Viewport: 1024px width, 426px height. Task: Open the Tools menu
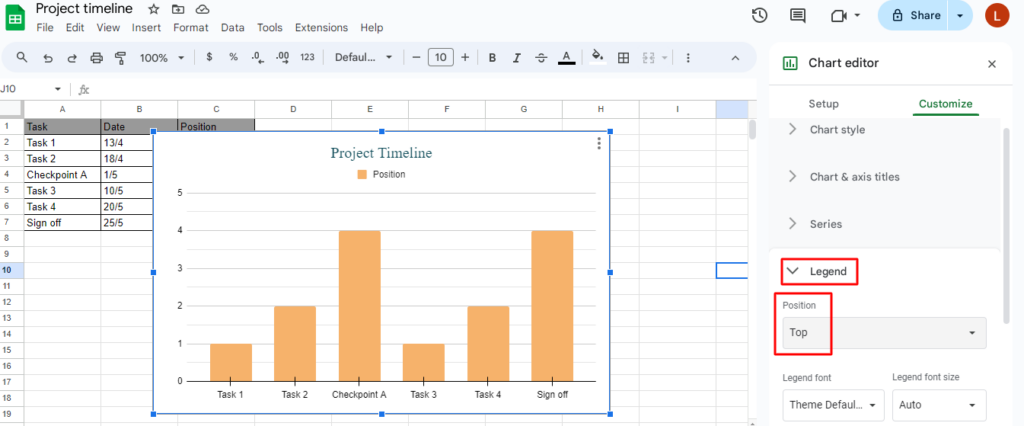(x=270, y=27)
